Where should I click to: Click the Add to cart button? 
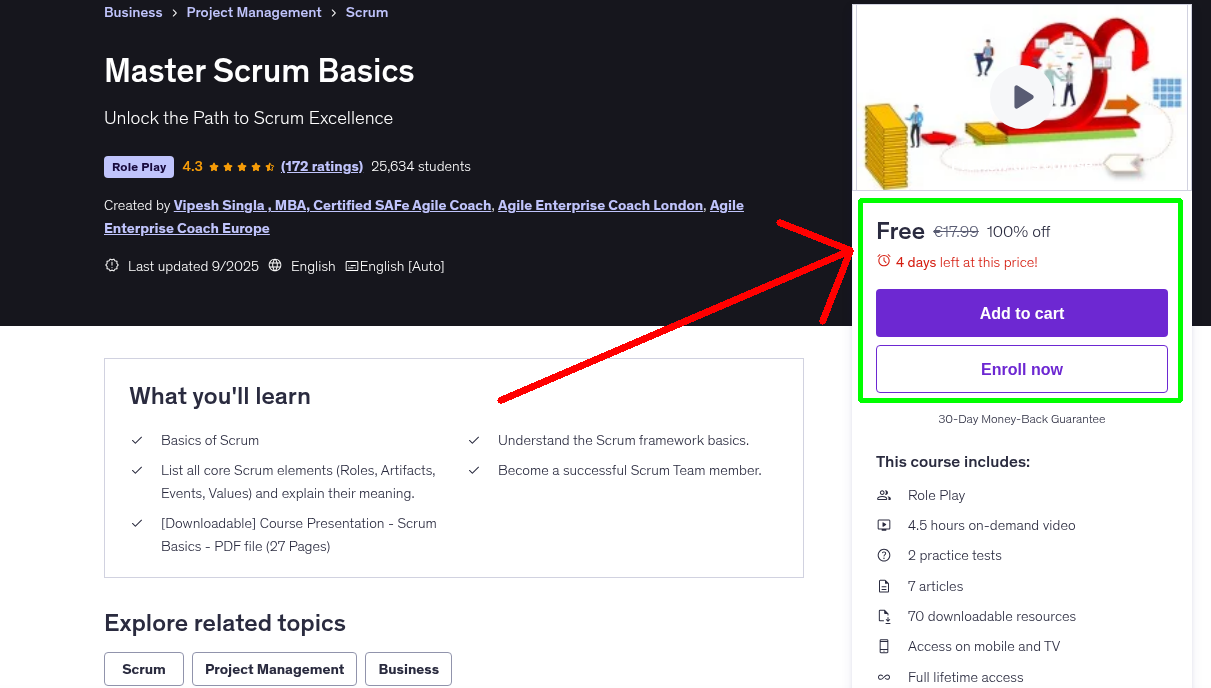1021,313
